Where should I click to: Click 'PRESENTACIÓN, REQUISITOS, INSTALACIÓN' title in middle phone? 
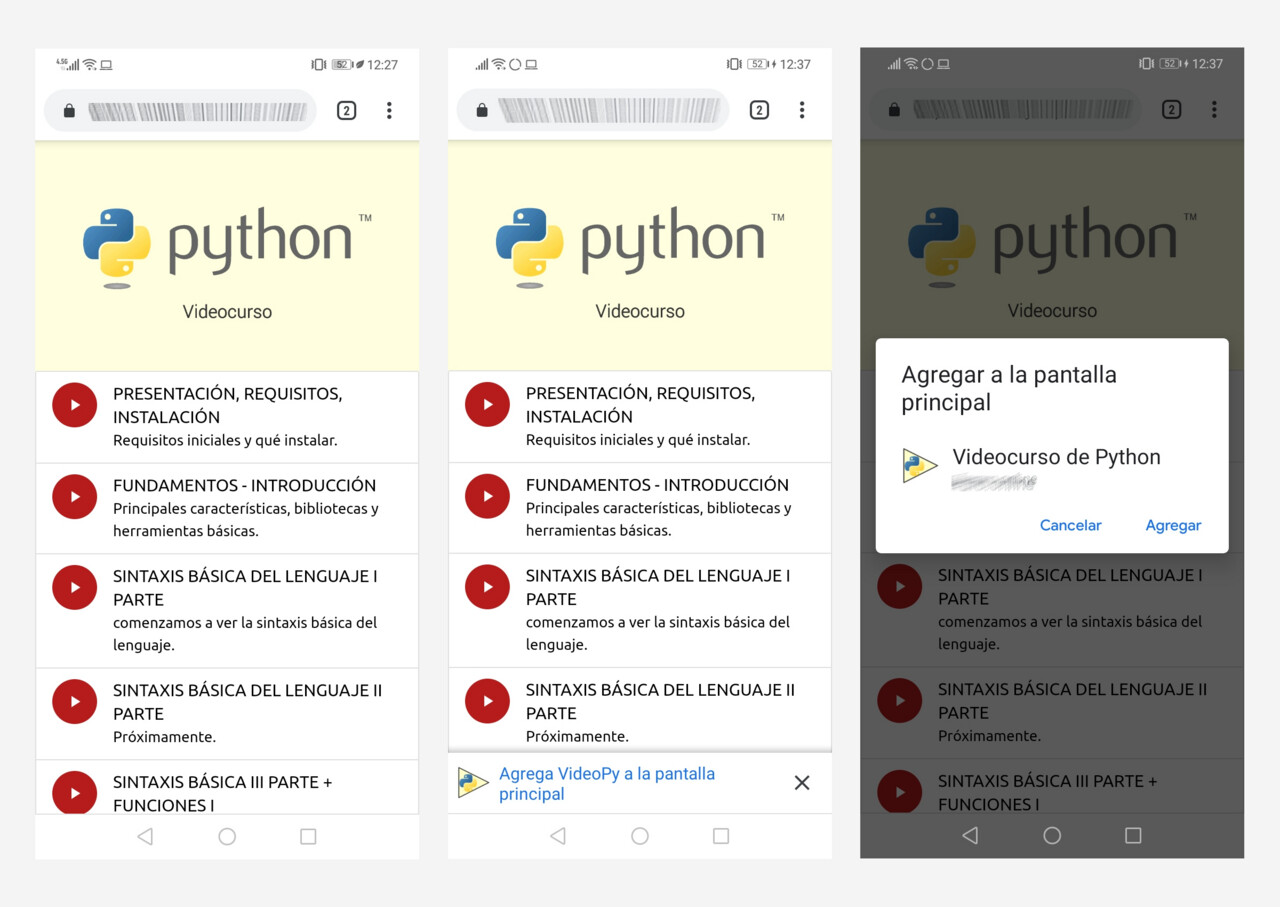pyautogui.click(x=641, y=405)
